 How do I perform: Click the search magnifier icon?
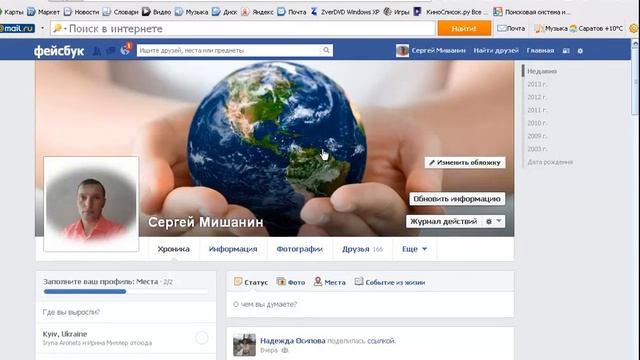click(326, 50)
